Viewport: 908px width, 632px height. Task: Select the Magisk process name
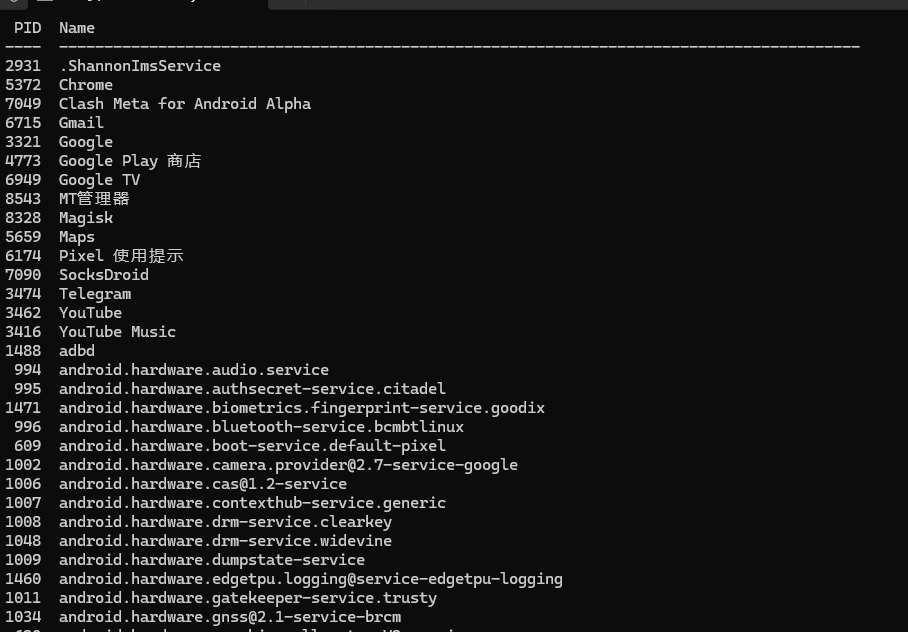pos(86,218)
